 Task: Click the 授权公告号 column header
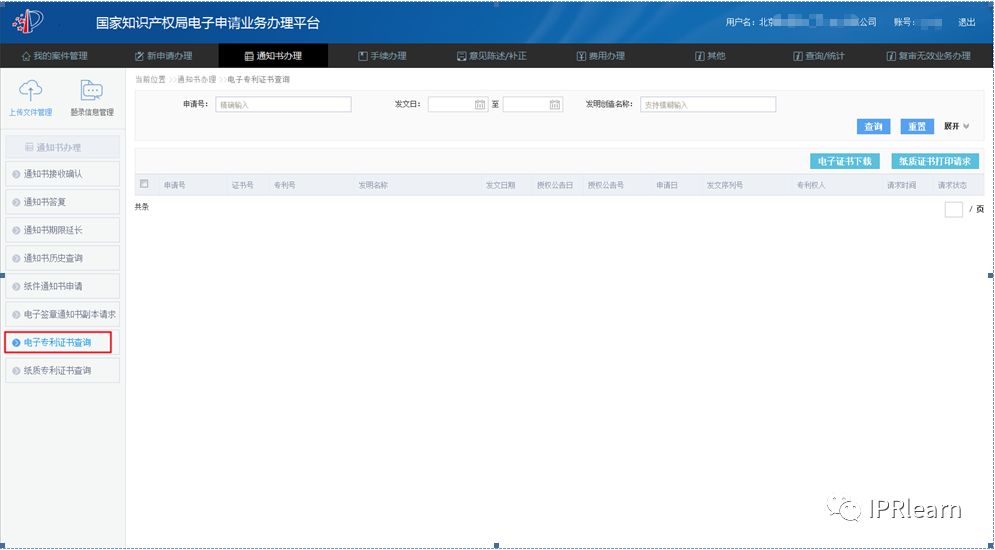pyautogui.click(x=605, y=185)
